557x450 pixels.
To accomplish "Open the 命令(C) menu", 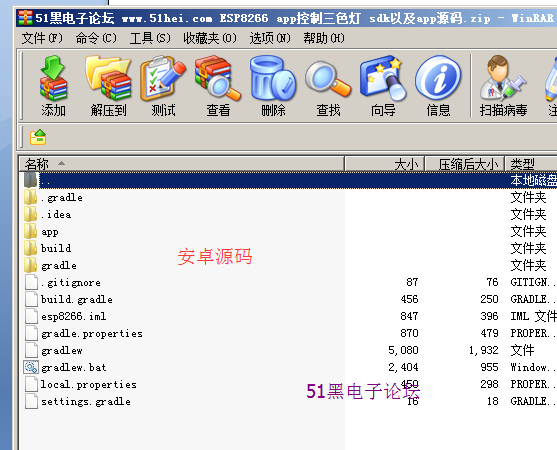I will pyautogui.click(x=96, y=38).
